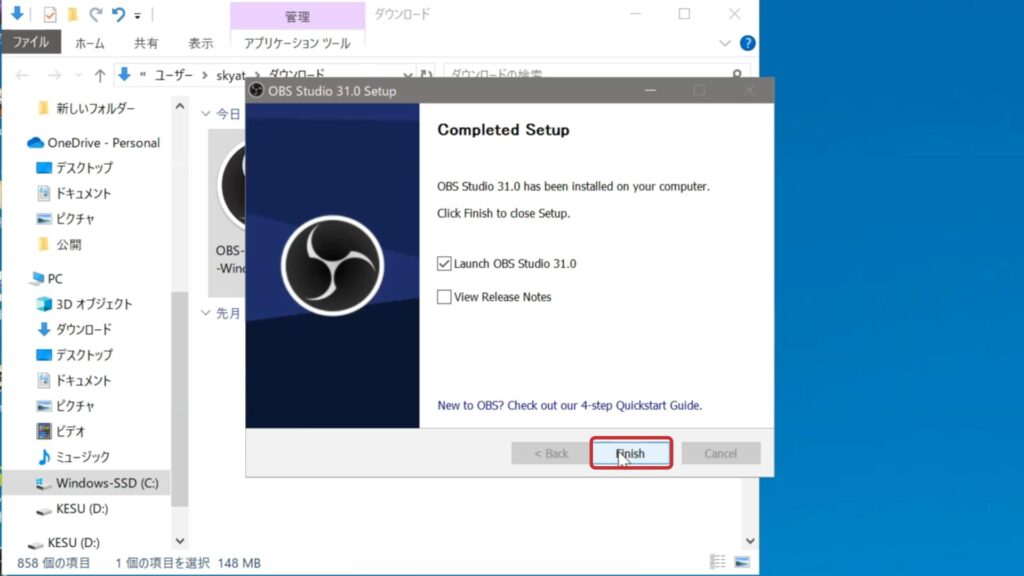This screenshot has height=576, width=1024.
Task: Click the redo icon in quick access toolbar
Action: pos(96,15)
